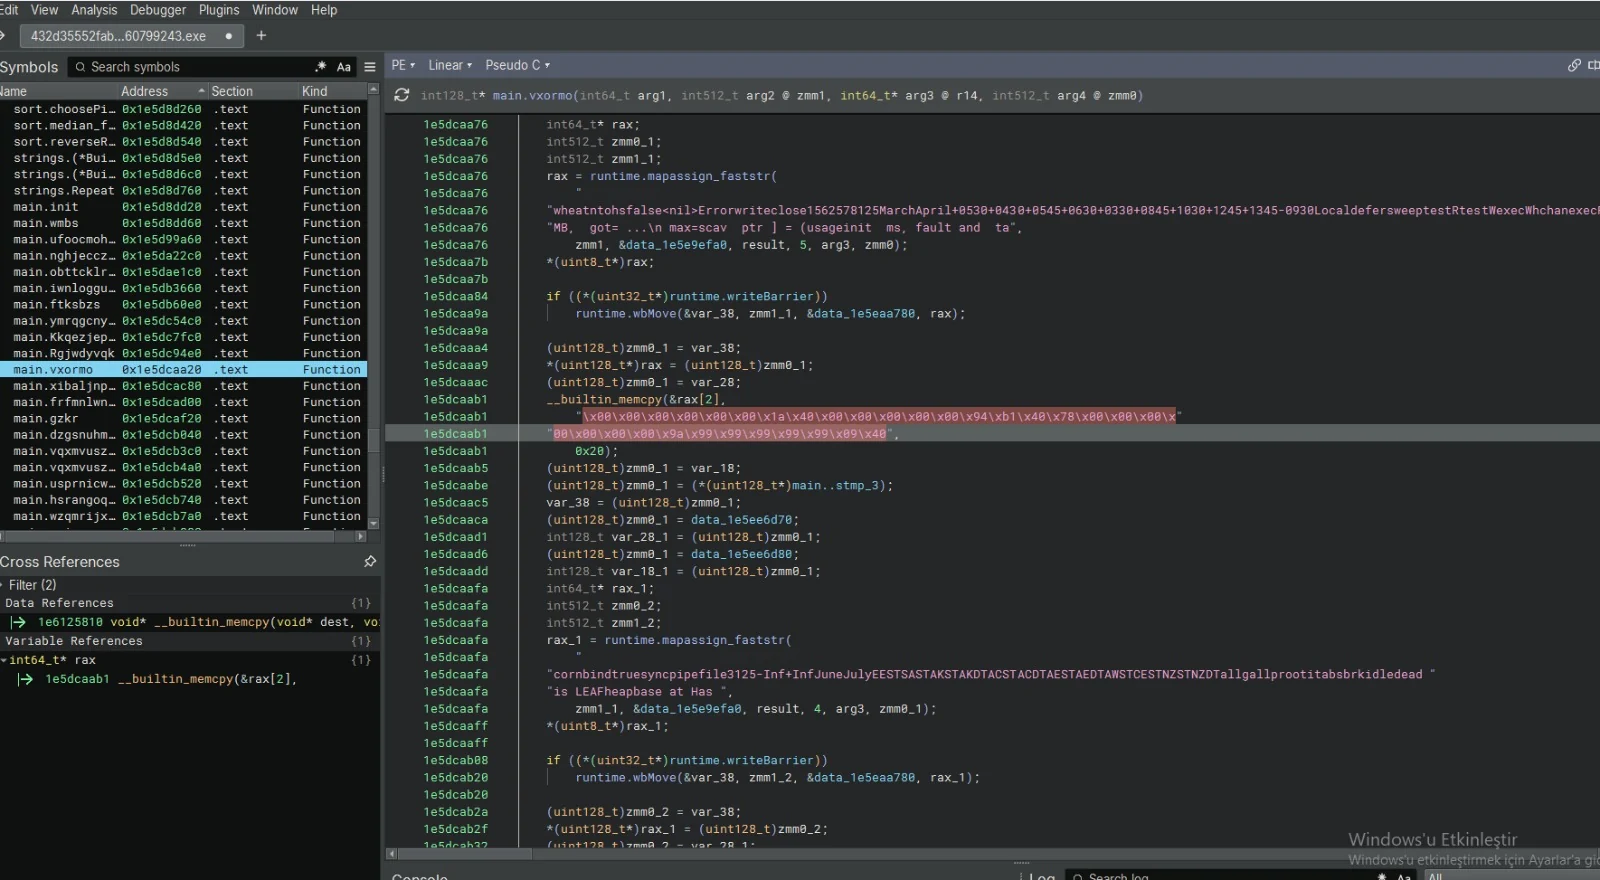Open the Debugger menu
Image resolution: width=1600 pixels, height=880 pixels.
(158, 10)
